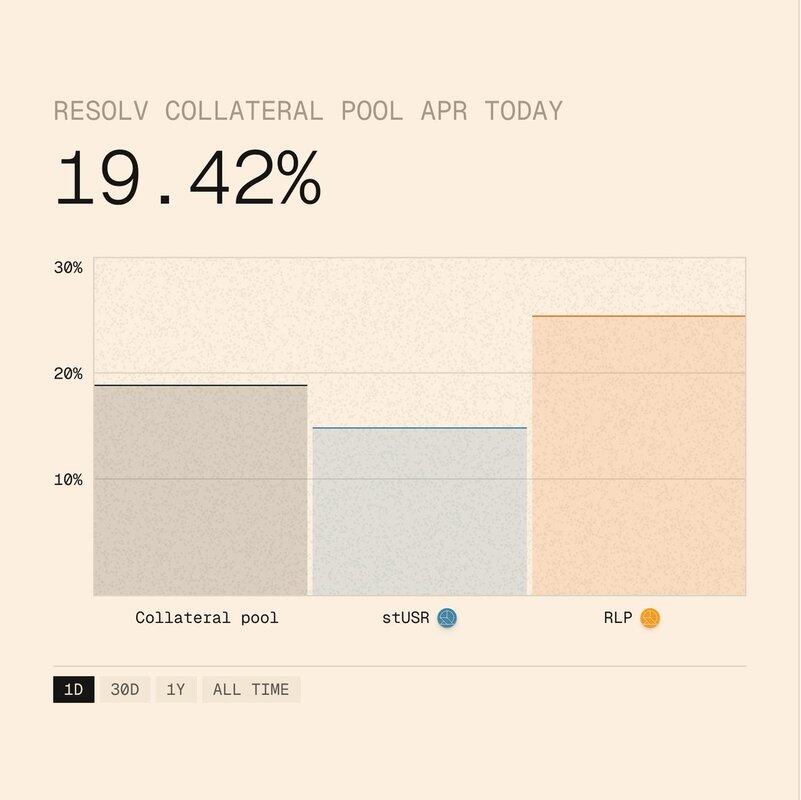Screen dimensions: 801x800
Task: Click the blue top line of stUSR bar
Action: tap(419, 428)
